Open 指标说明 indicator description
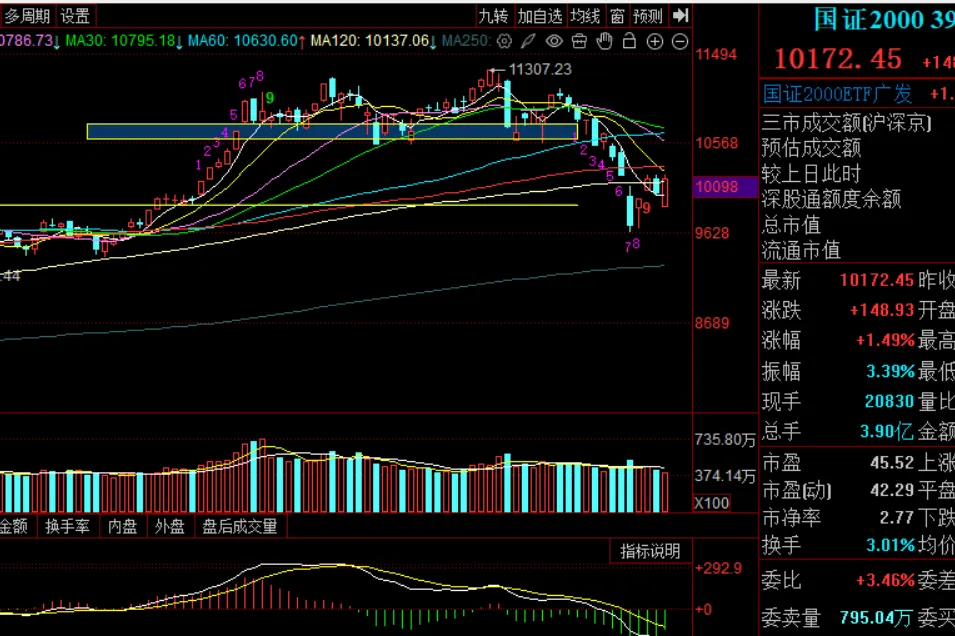 [650, 551]
